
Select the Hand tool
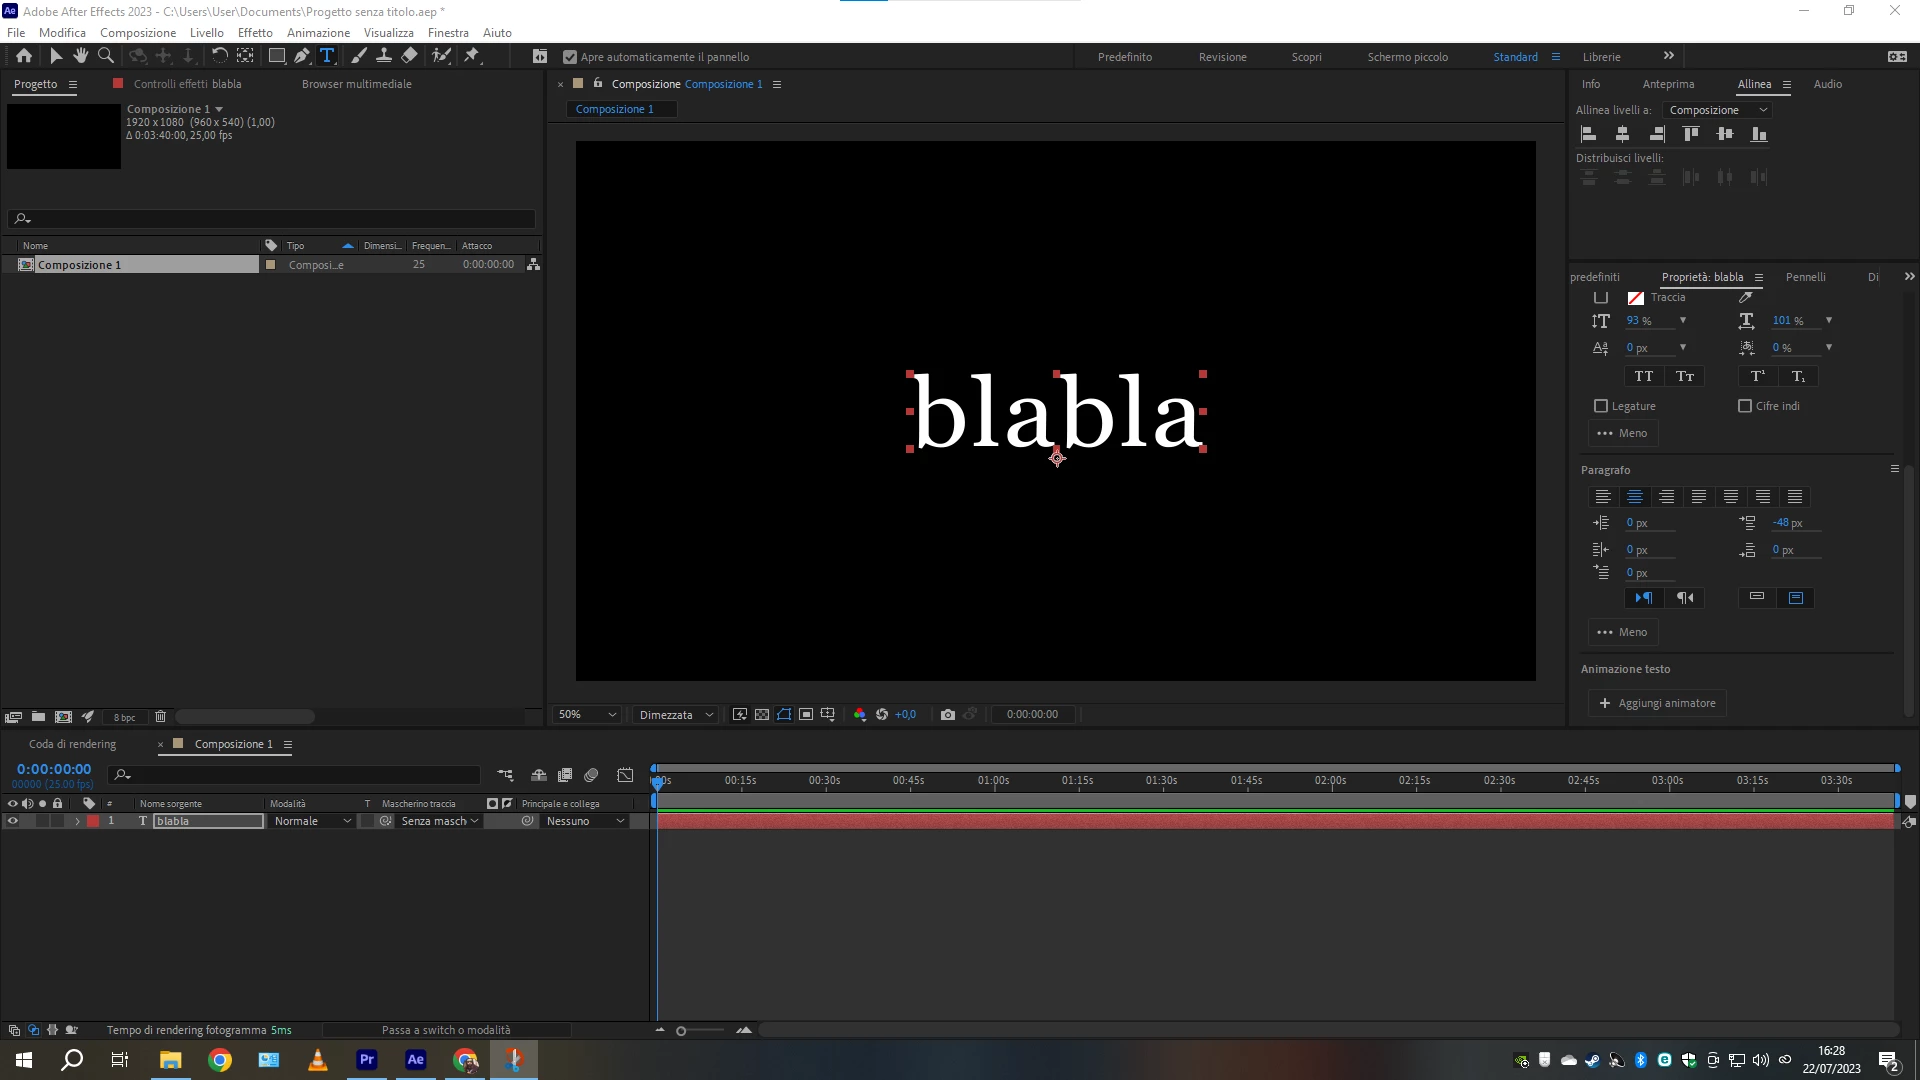(x=81, y=56)
